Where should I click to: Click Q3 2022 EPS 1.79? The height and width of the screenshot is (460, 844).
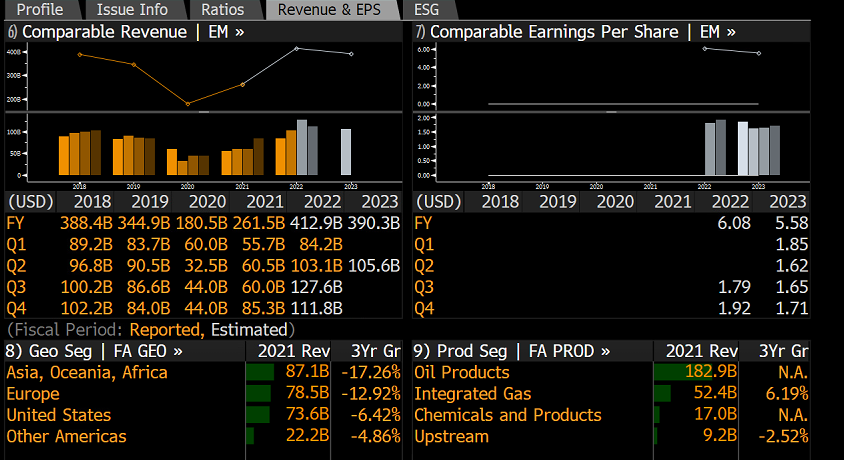(734, 287)
